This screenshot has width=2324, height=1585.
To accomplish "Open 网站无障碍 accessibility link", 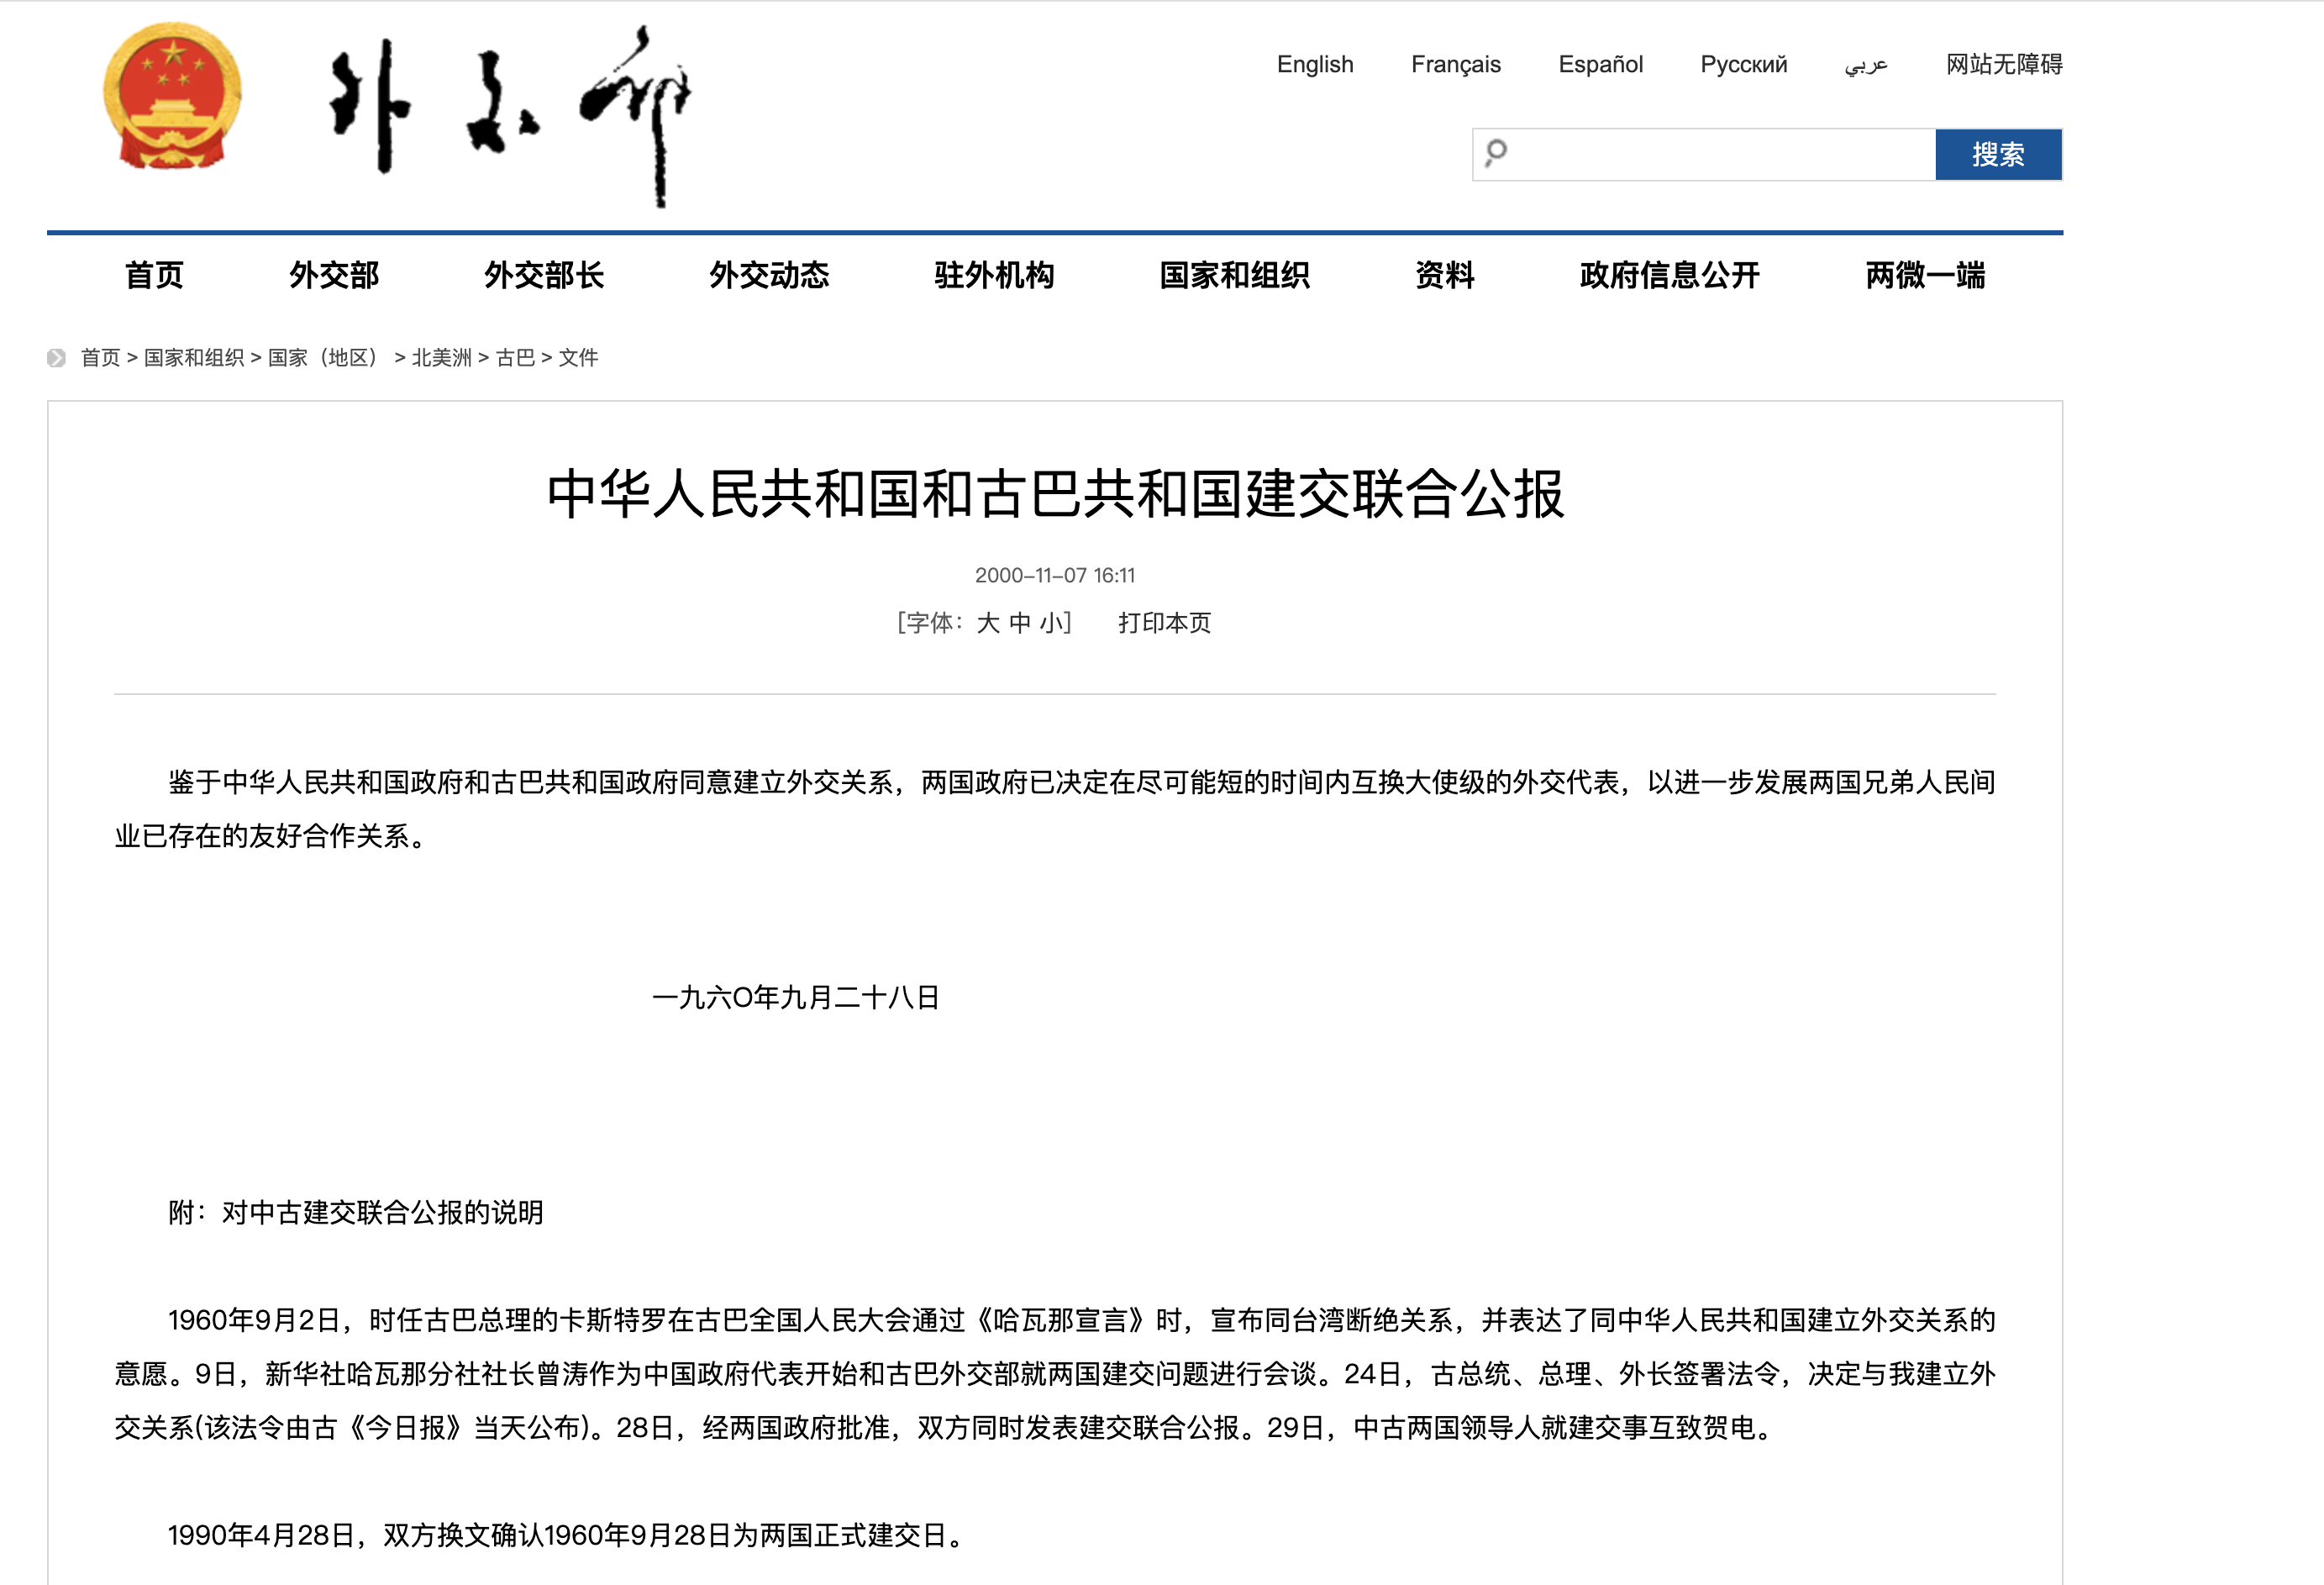I will pyautogui.click(x=2004, y=64).
